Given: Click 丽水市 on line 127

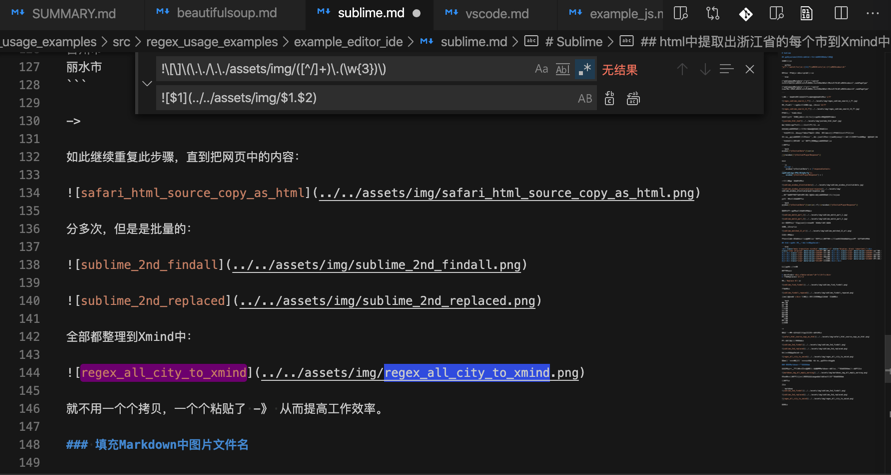Looking at the screenshot, I should (x=84, y=67).
